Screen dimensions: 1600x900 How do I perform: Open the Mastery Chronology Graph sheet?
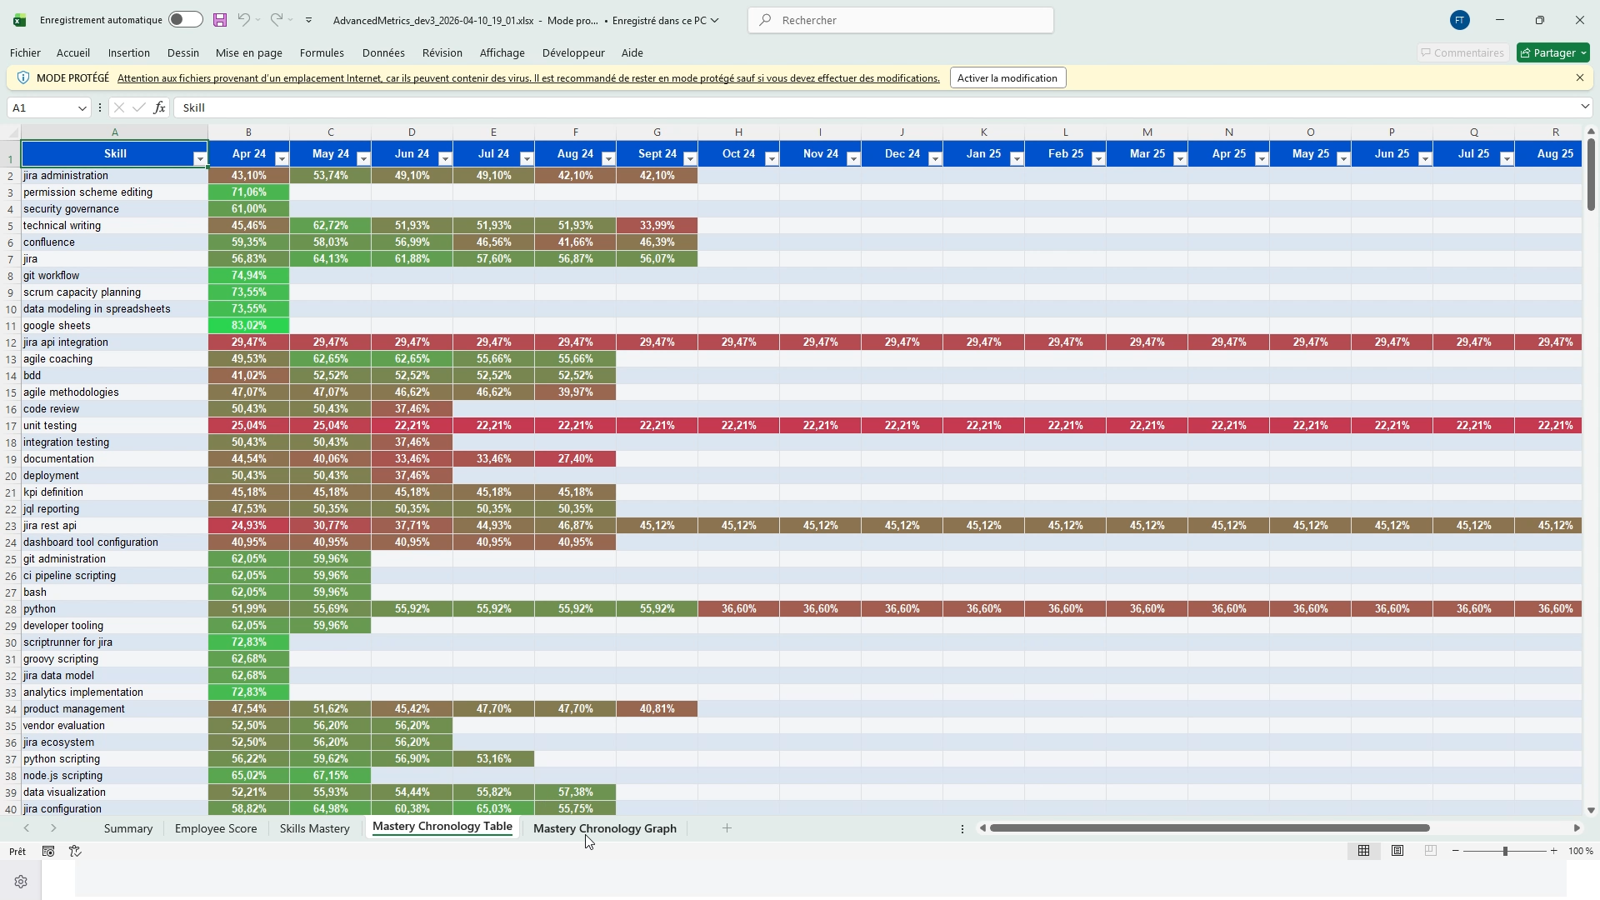(605, 828)
